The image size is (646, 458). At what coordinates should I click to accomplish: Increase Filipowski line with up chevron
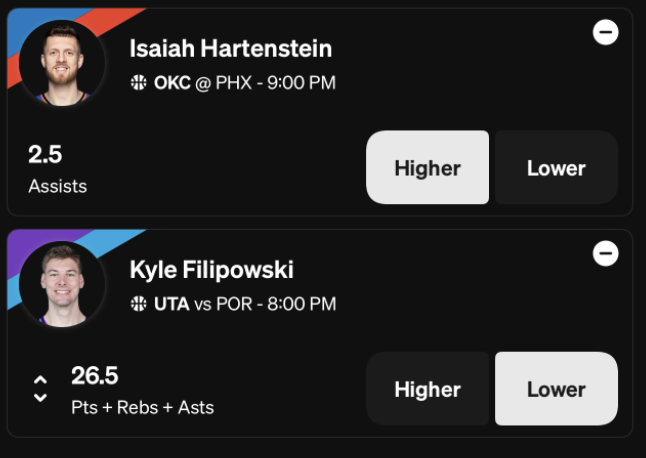point(40,379)
